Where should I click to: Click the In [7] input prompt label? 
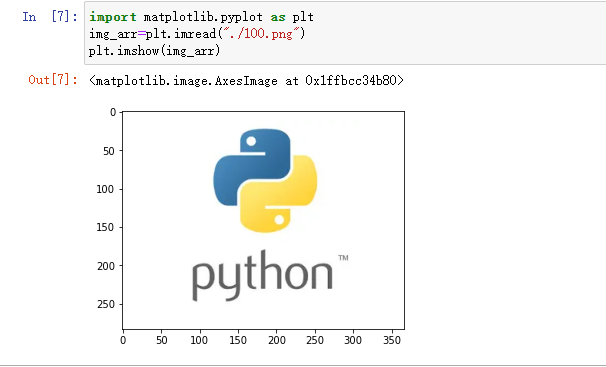[50, 17]
